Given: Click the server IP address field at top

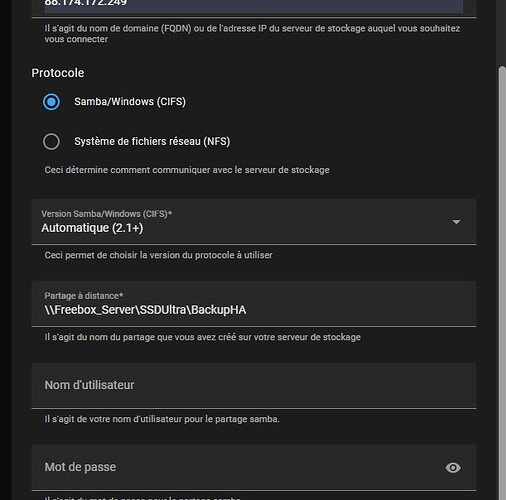Looking at the screenshot, I should coord(254,7).
